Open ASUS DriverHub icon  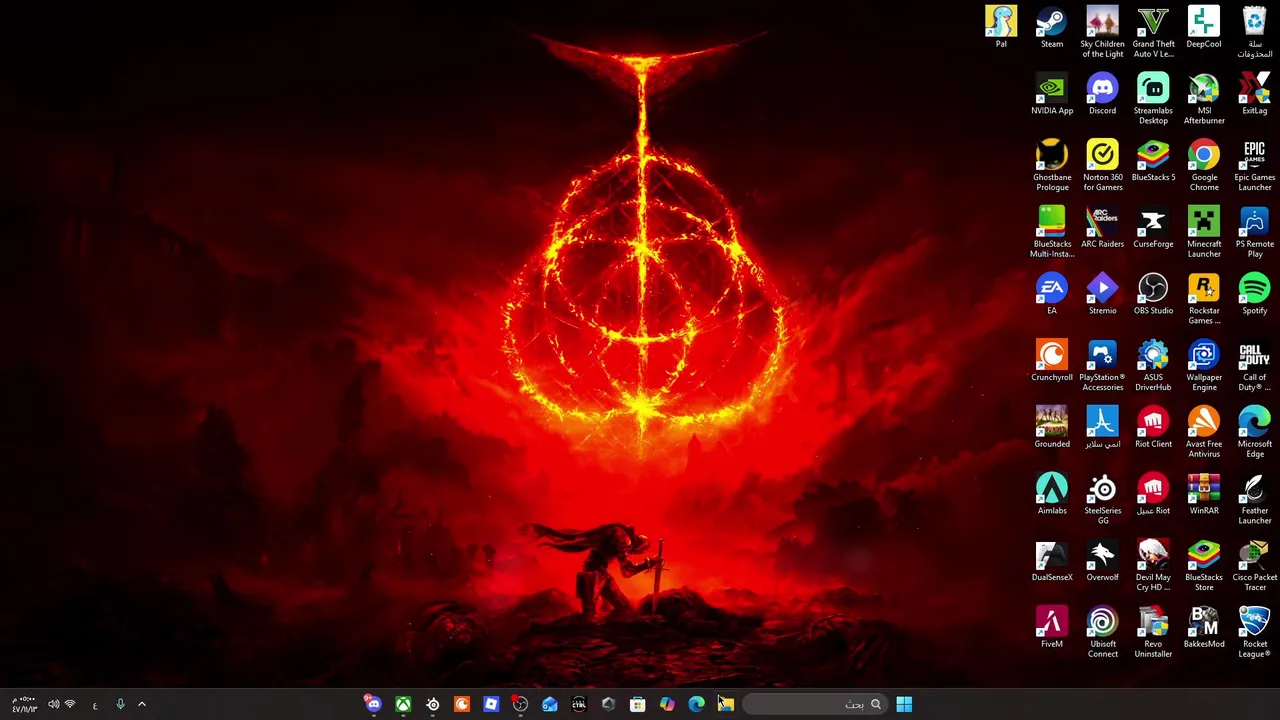(1153, 366)
